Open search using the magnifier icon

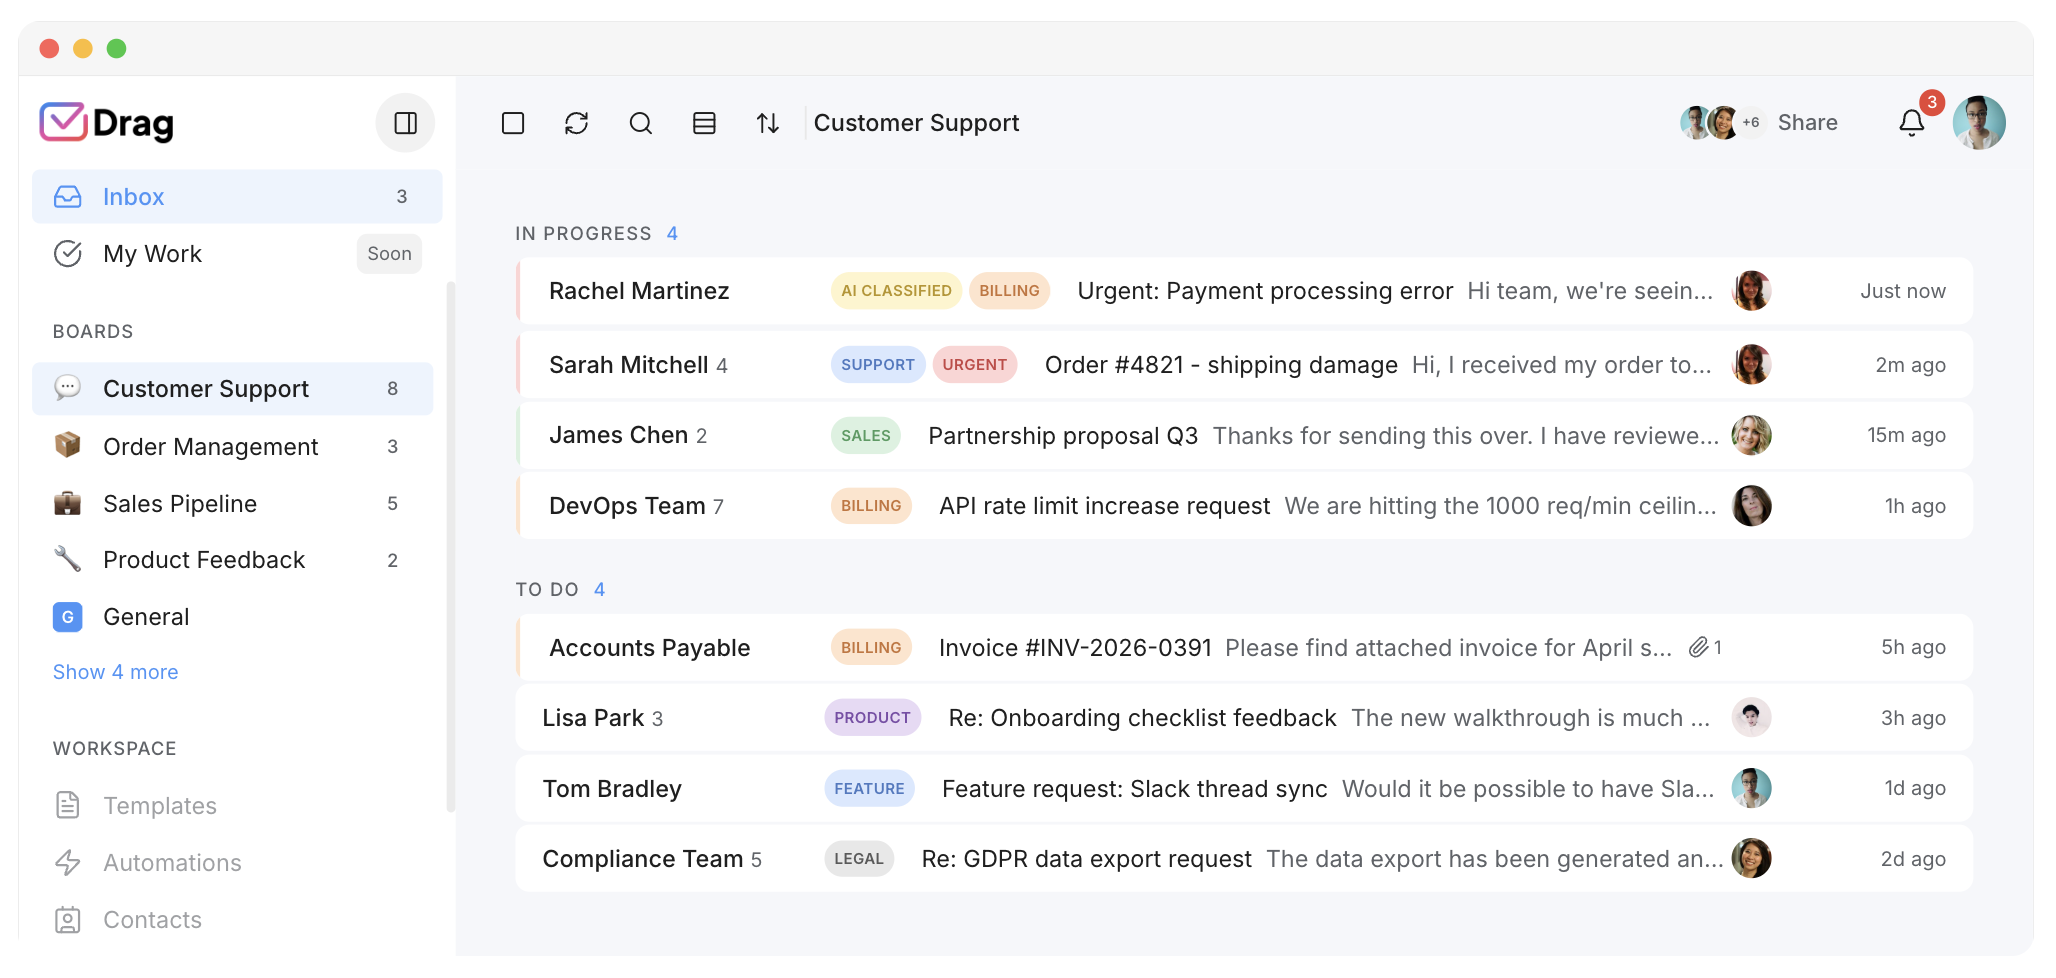[641, 123]
